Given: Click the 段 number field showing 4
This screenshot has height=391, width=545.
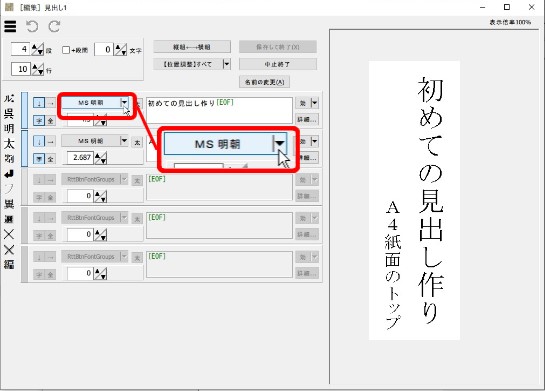Looking at the screenshot, I should [20, 49].
